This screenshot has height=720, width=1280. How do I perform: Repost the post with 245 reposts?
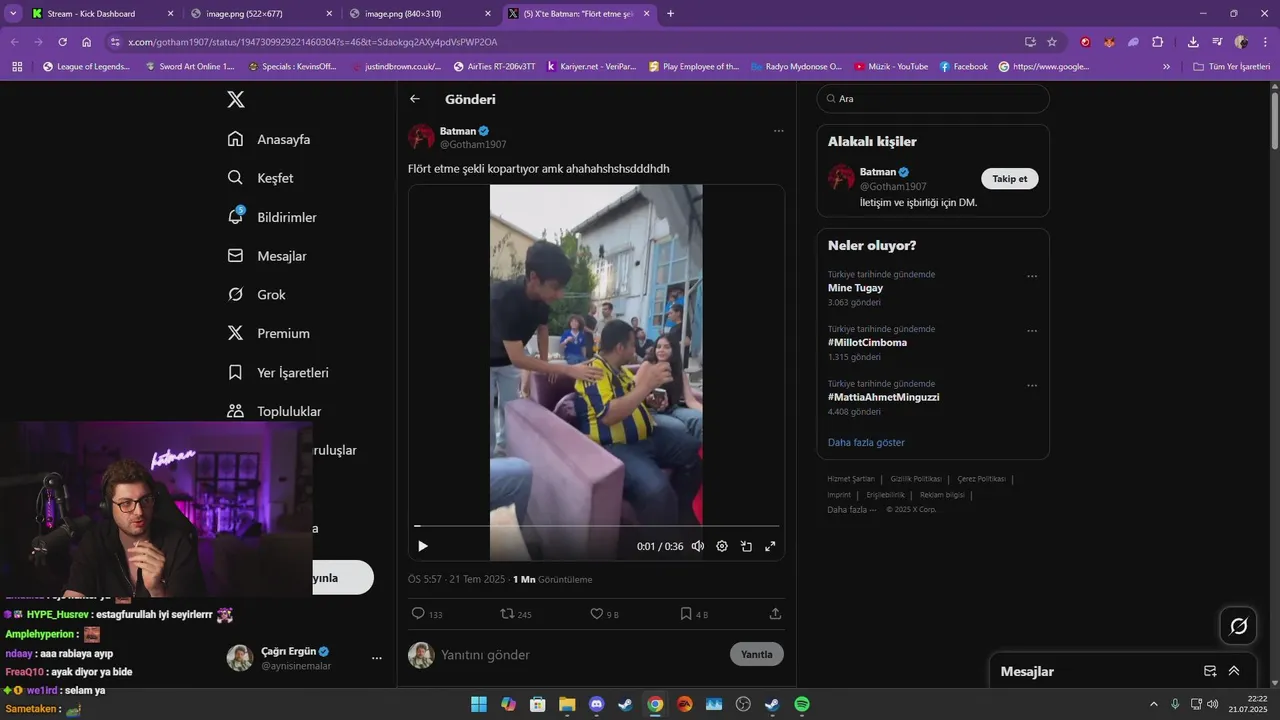tap(516, 614)
